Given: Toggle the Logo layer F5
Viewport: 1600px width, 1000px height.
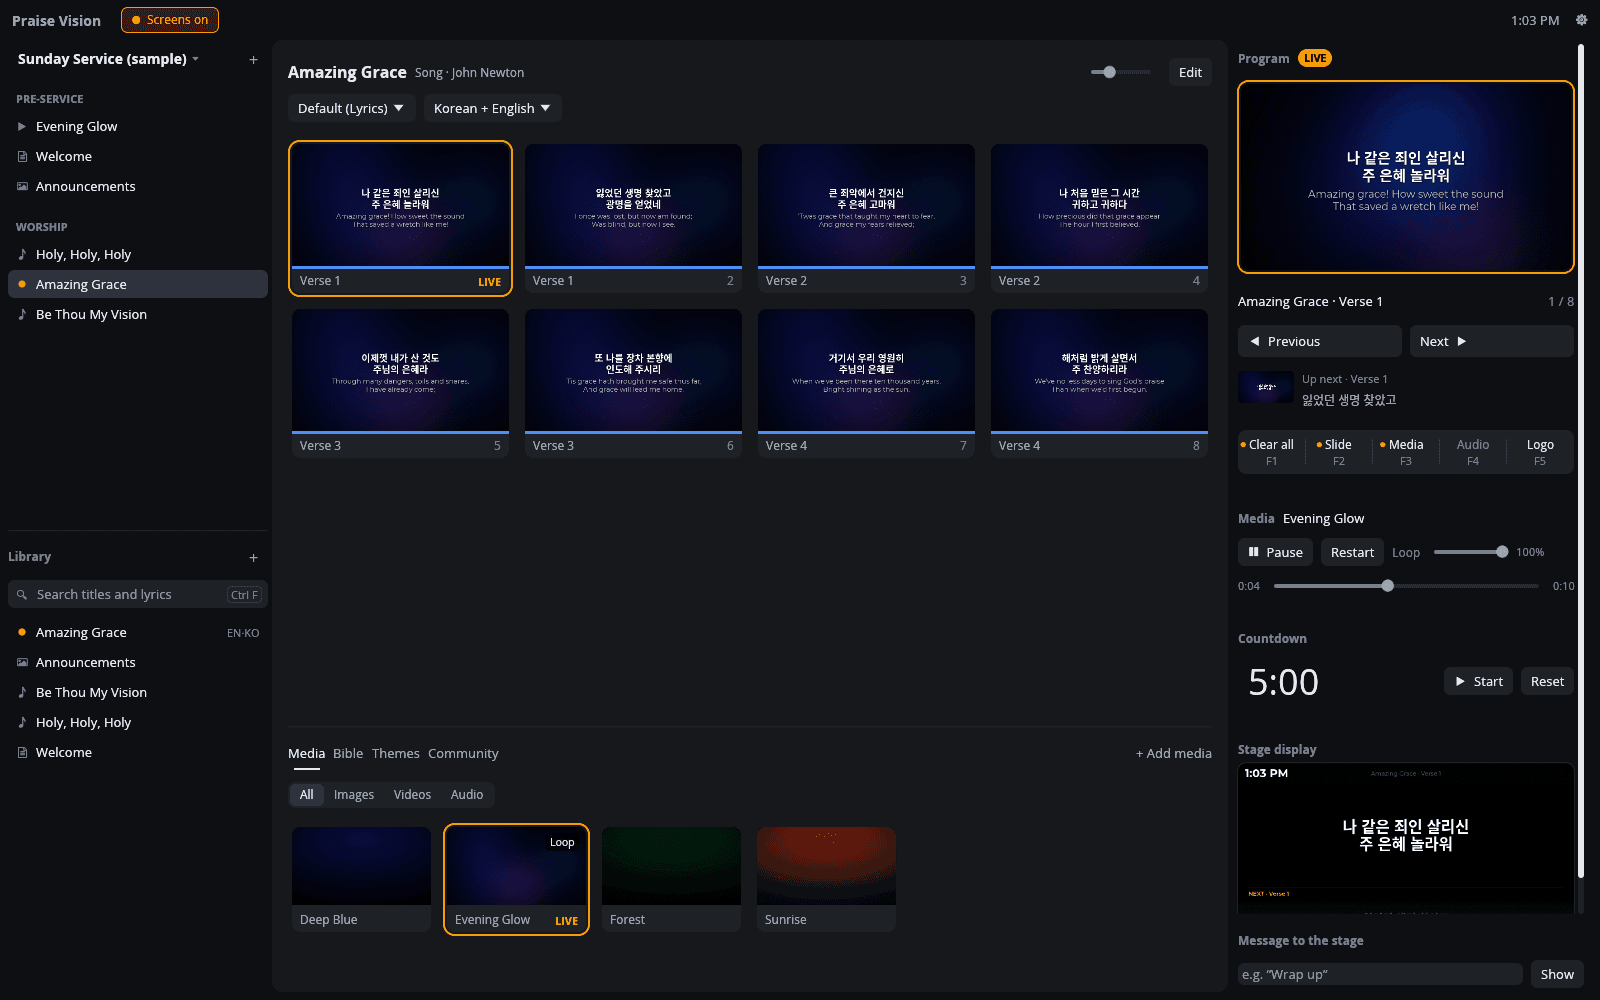Looking at the screenshot, I should (x=1540, y=452).
